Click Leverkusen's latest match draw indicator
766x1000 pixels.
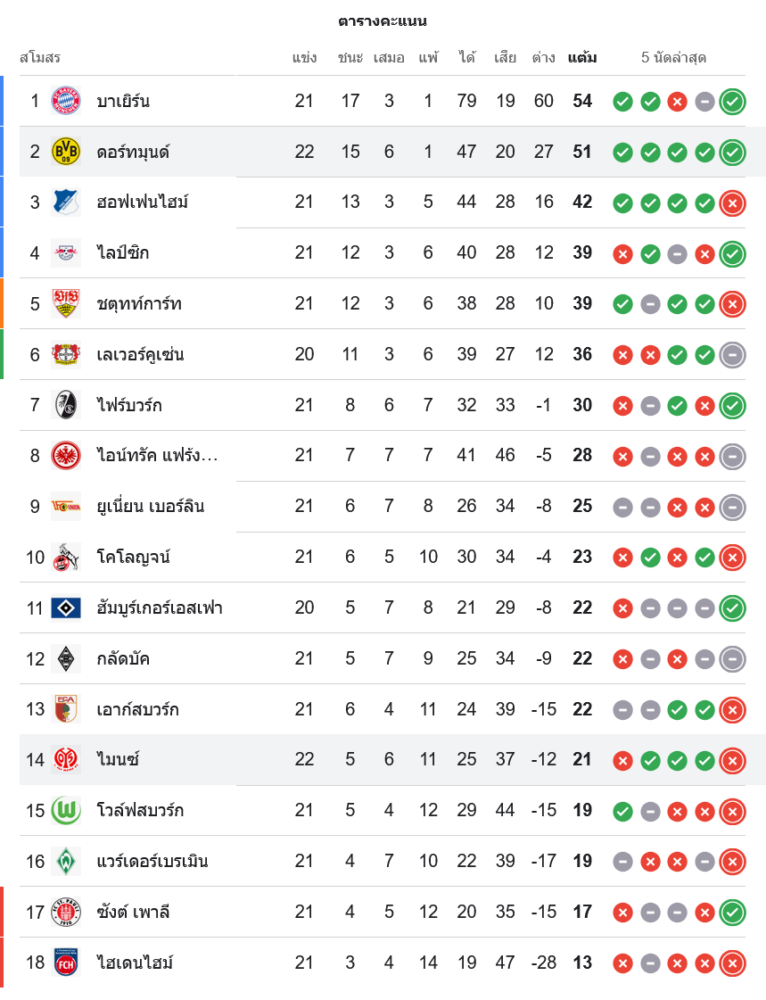pyautogui.click(x=733, y=354)
